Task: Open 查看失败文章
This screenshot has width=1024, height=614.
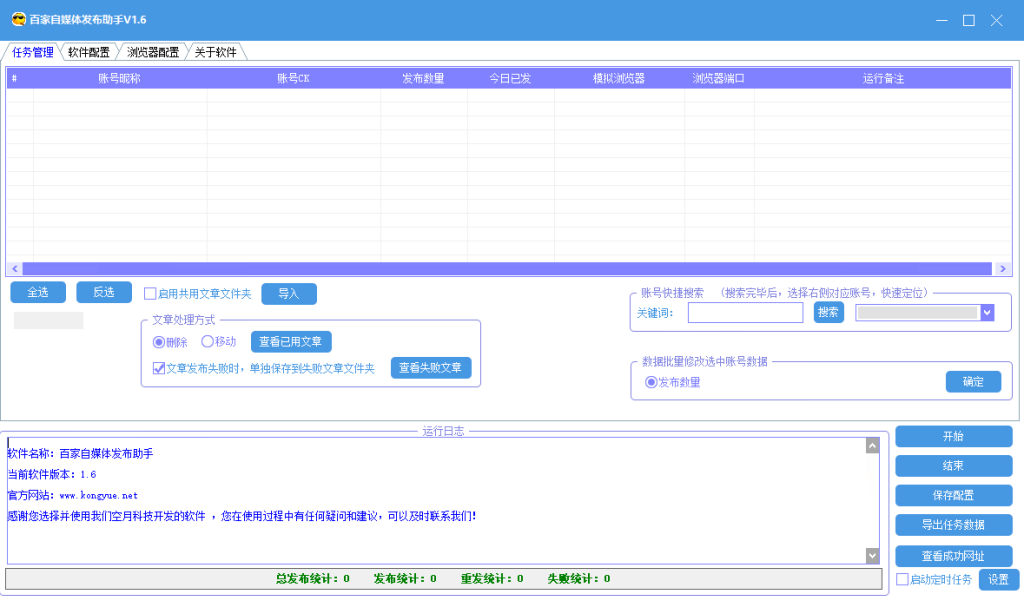Action: tap(430, 368)
